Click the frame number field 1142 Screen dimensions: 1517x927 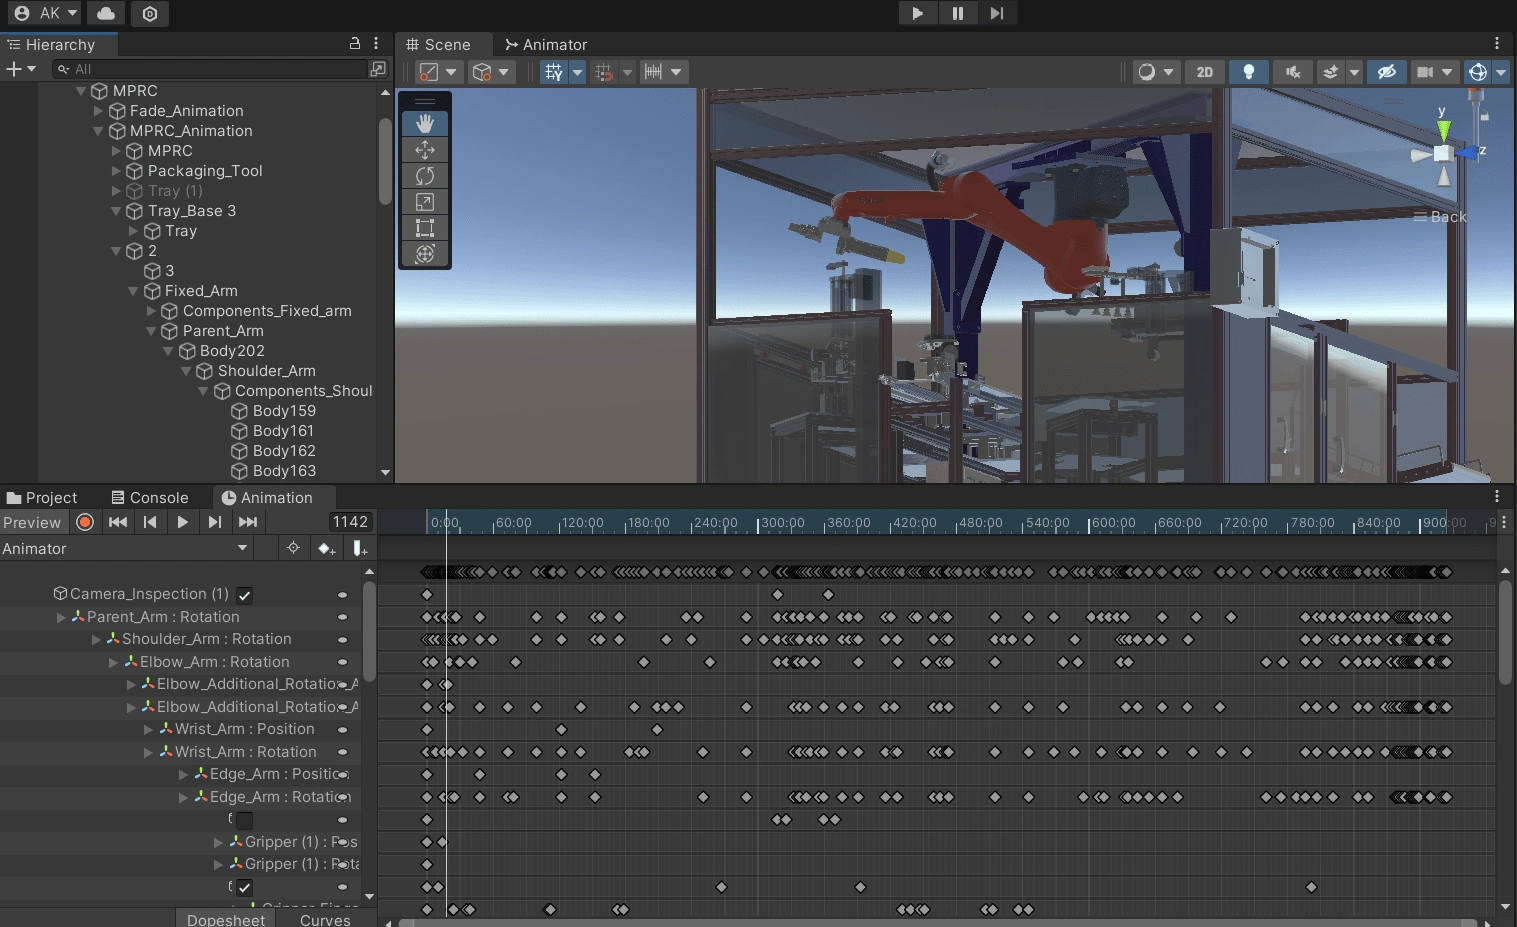coord(350,522)
